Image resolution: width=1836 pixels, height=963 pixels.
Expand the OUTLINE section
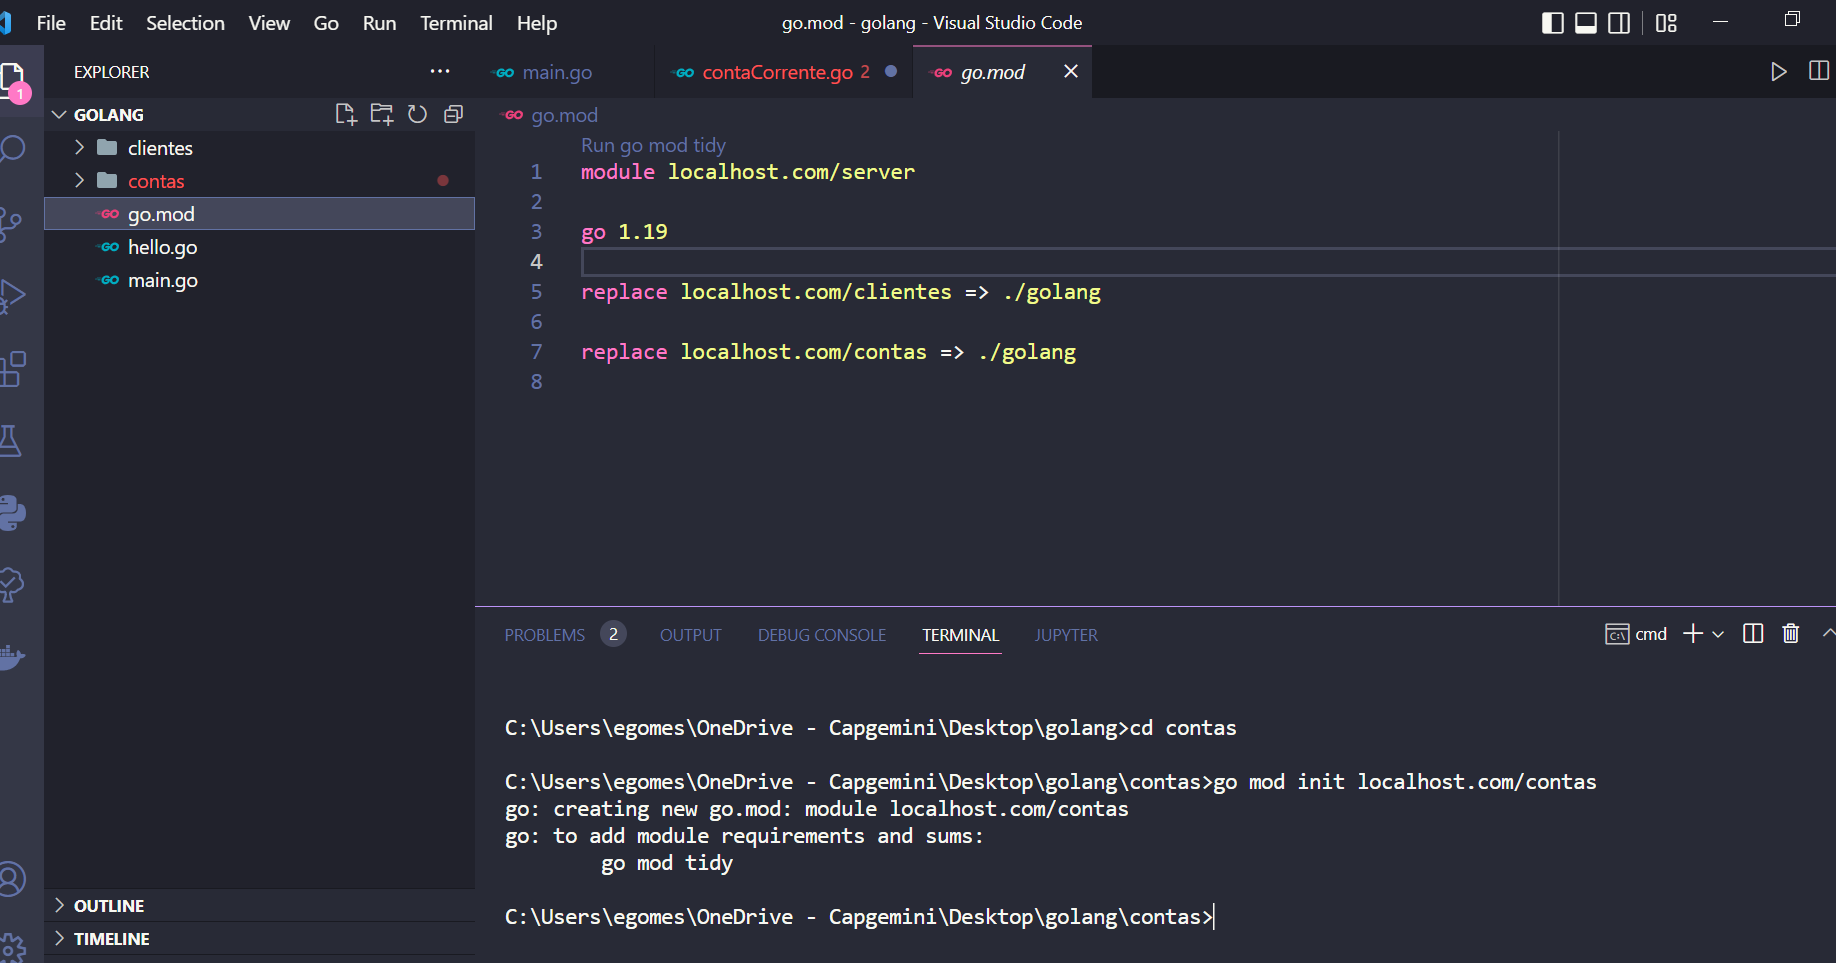click(x=60, y=906)
